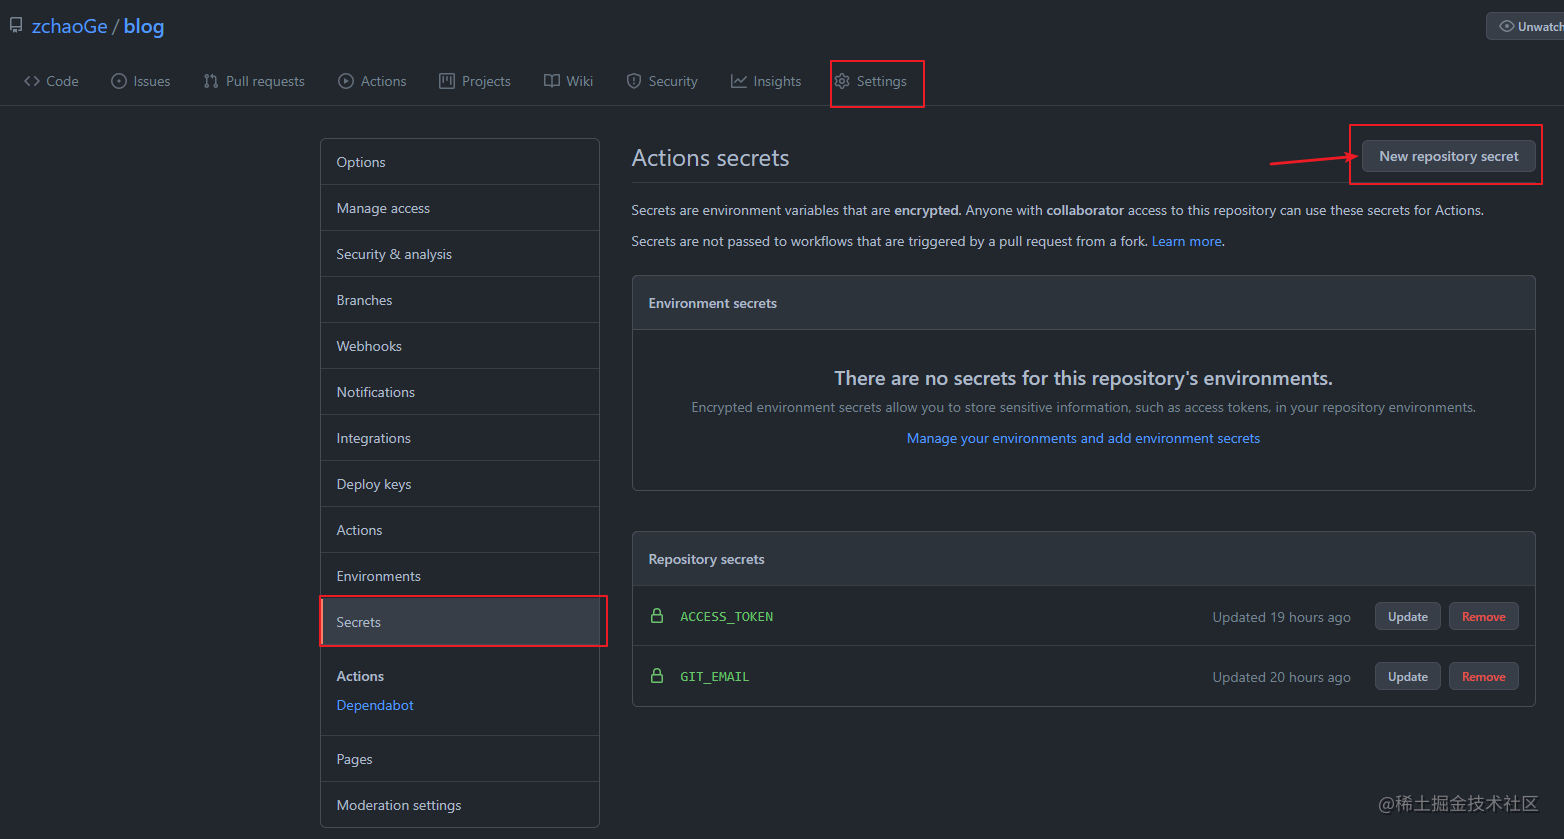The image size is (1564, 839).
Task: Click the Actions secrets heading
Action: pyautogui.click(x=710, y=158)
